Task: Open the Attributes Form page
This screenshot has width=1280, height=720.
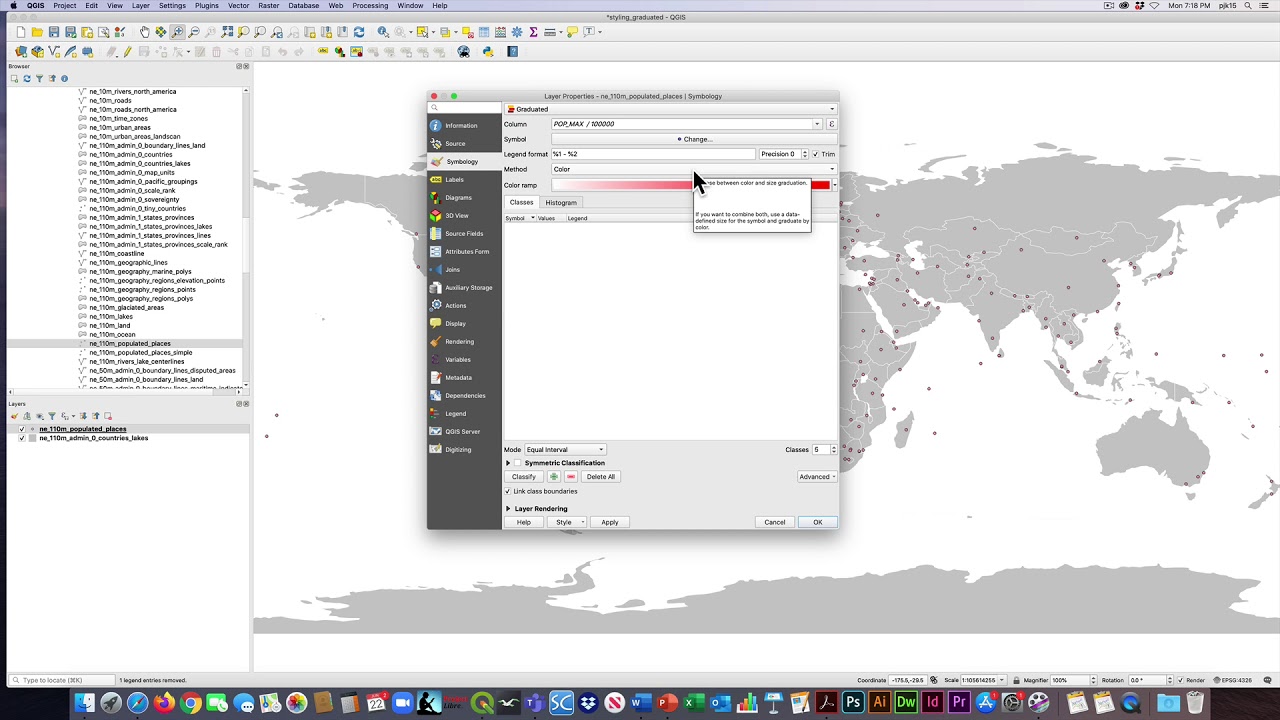Action: 464,252
